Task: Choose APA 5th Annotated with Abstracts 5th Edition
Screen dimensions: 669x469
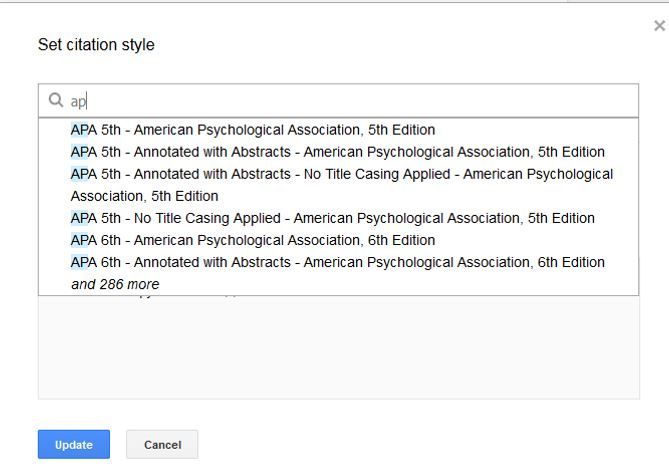Action: [337, 152]
